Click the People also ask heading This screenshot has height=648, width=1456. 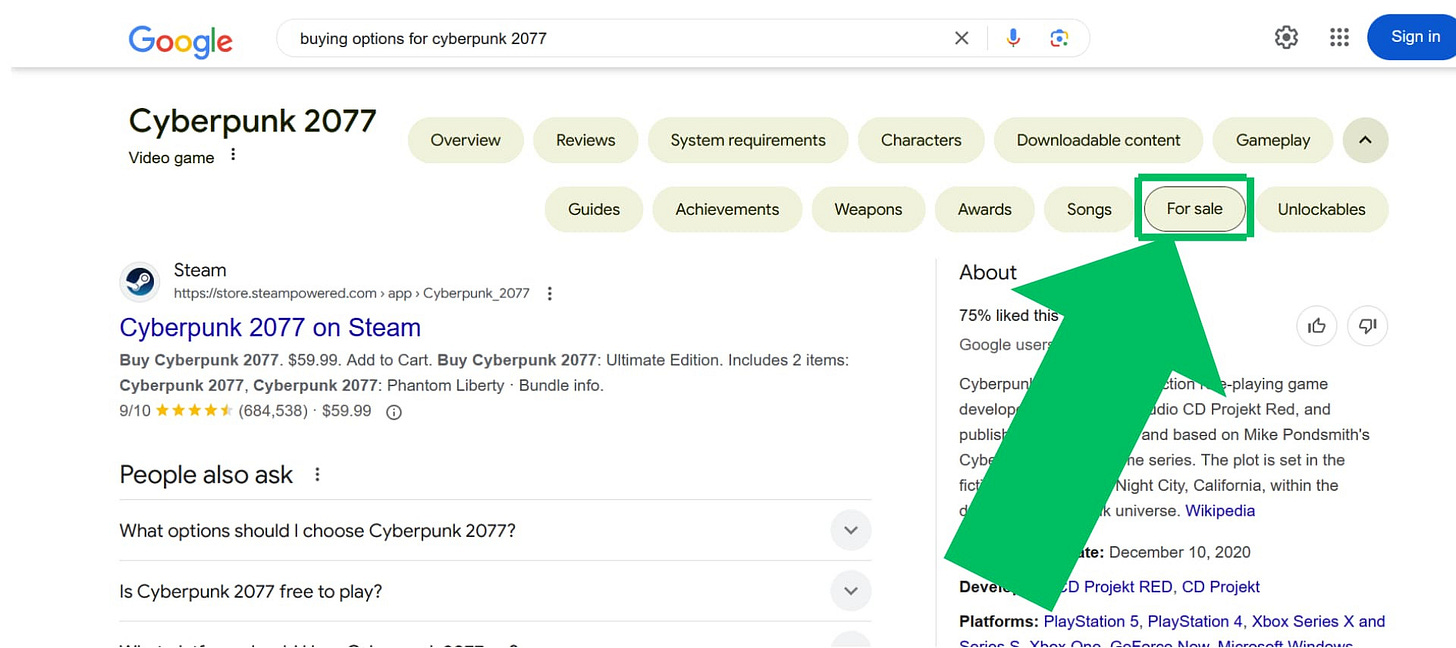(x=206, y=474)
